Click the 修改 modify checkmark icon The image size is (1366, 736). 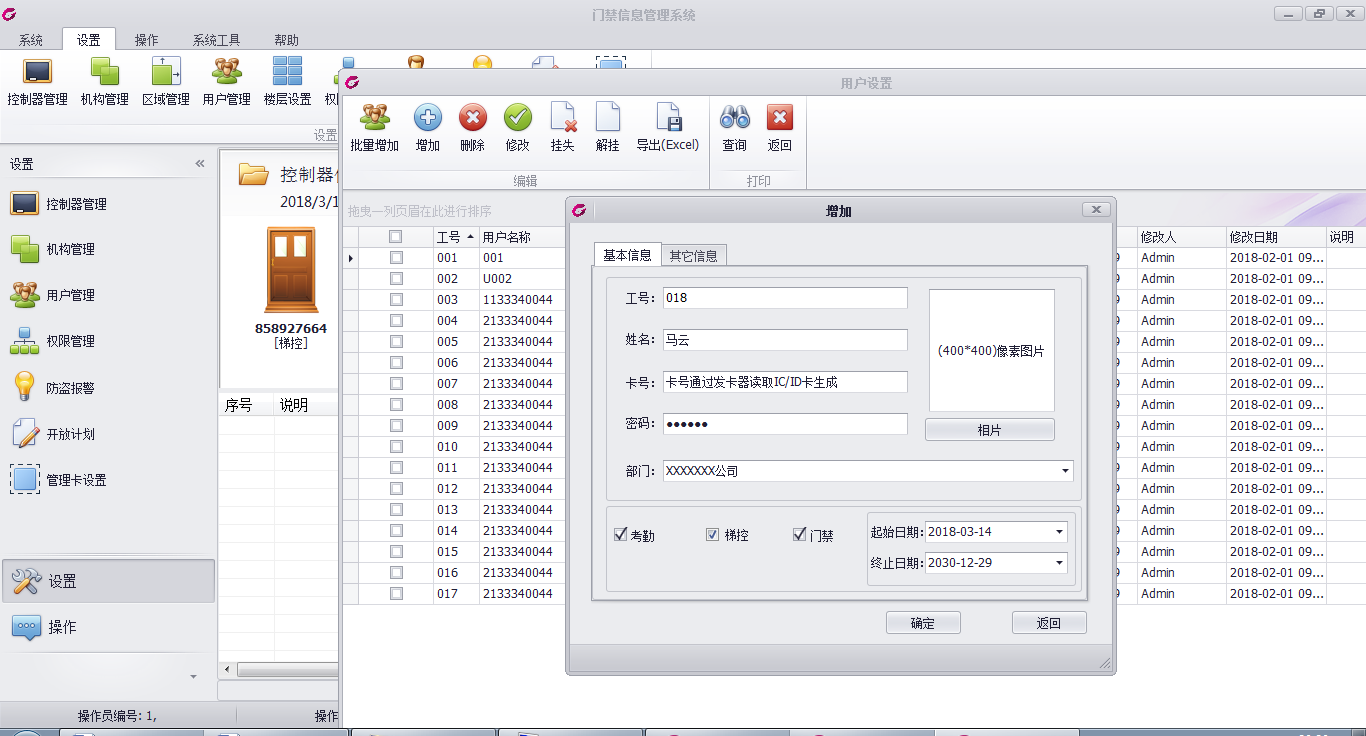coord(517,119)
